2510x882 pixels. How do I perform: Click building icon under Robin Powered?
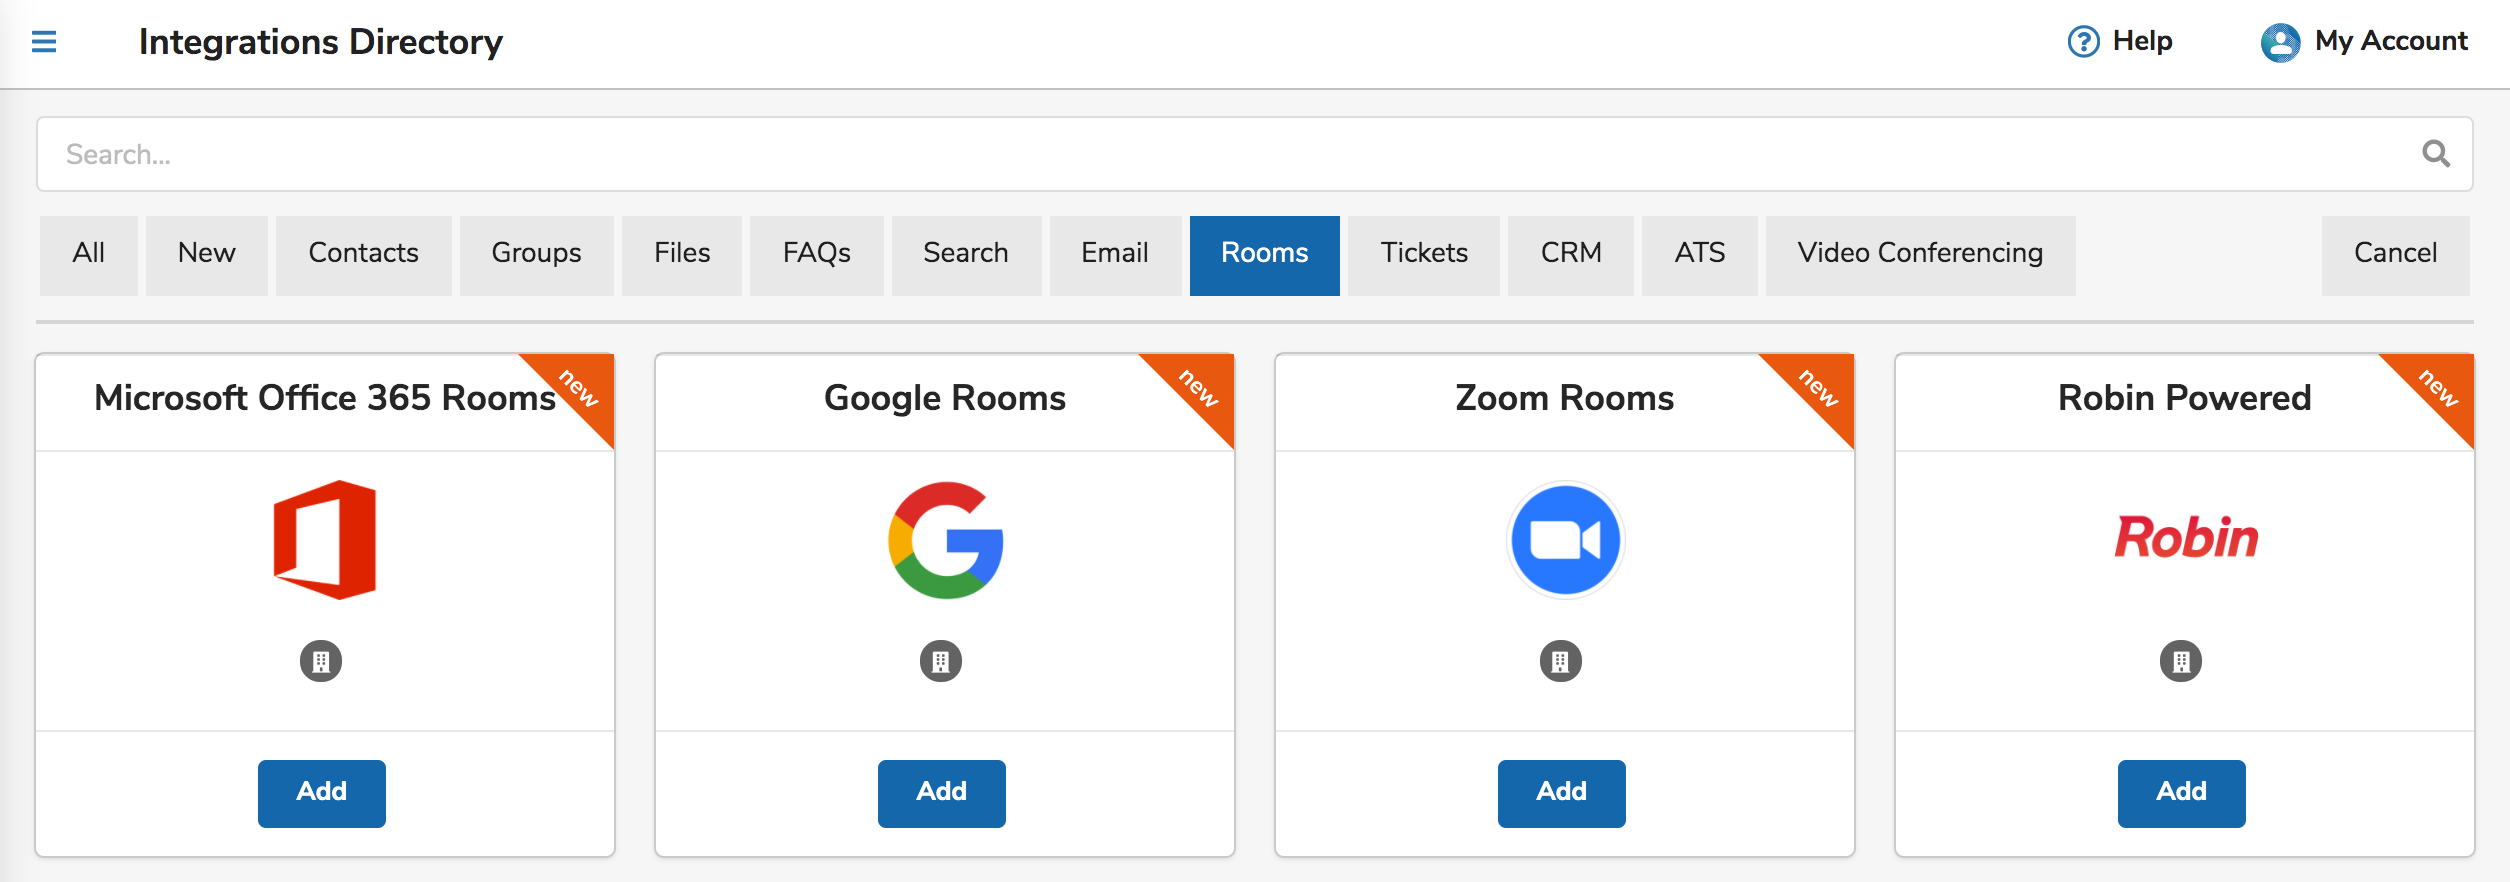coord(2181,661)
